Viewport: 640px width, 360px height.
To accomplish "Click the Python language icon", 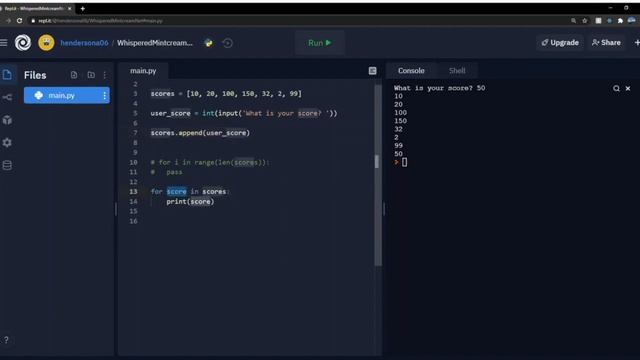I will (x=209, y=43).
